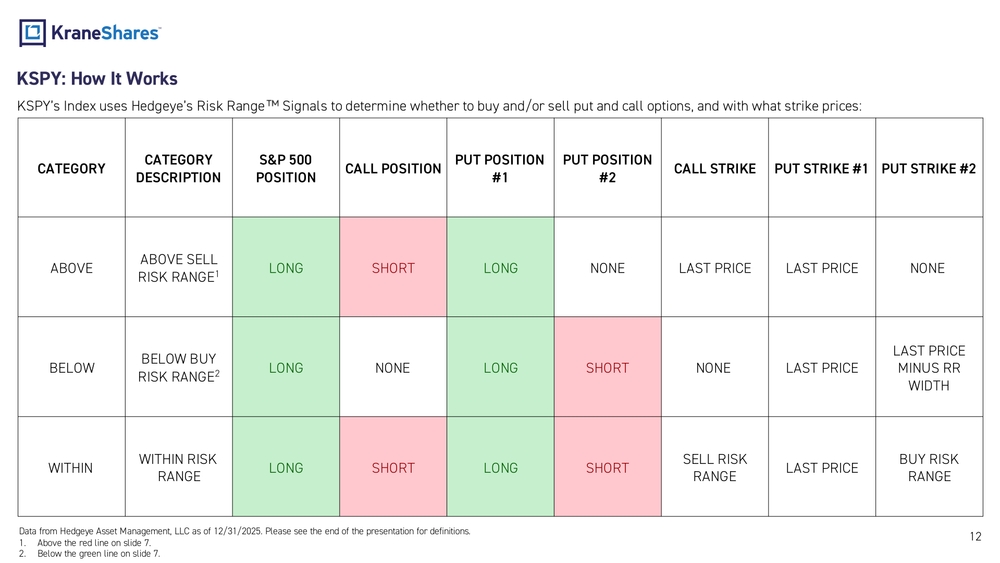The image size is (1000, 563).
Task: Click the WITHIN category row label
Action: pos(71,467)
